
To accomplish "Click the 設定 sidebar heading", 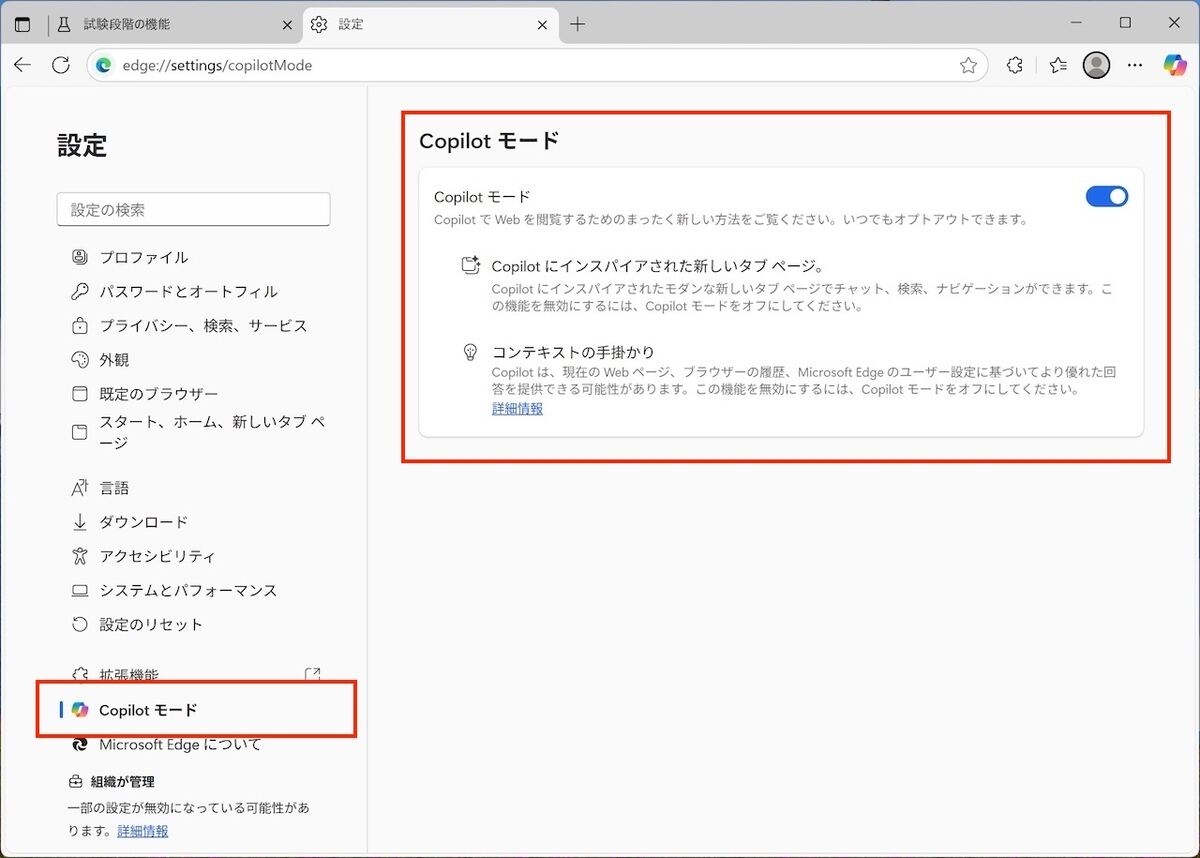I will pos(82,145).
